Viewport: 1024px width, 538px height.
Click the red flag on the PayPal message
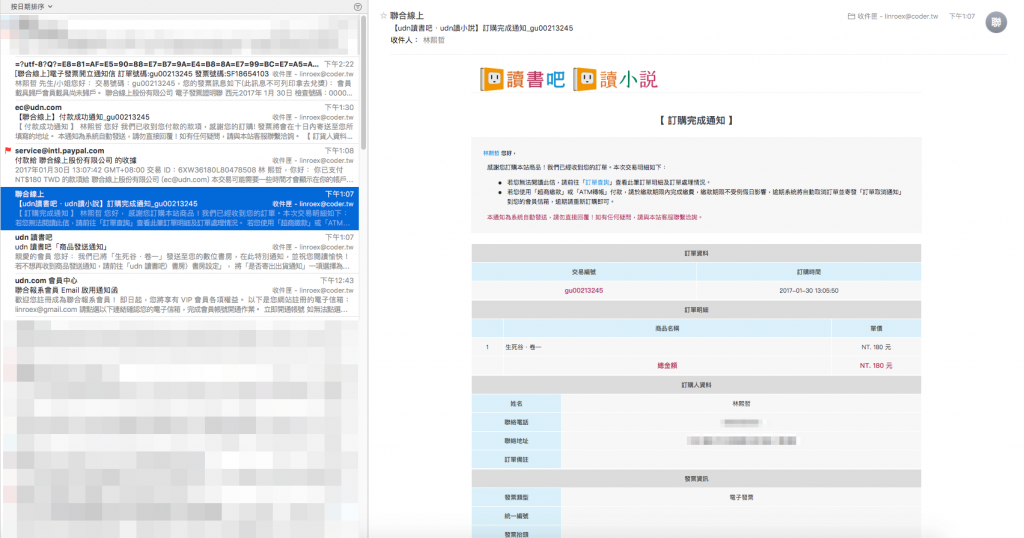pyautogui.click(x=8, y=151)
